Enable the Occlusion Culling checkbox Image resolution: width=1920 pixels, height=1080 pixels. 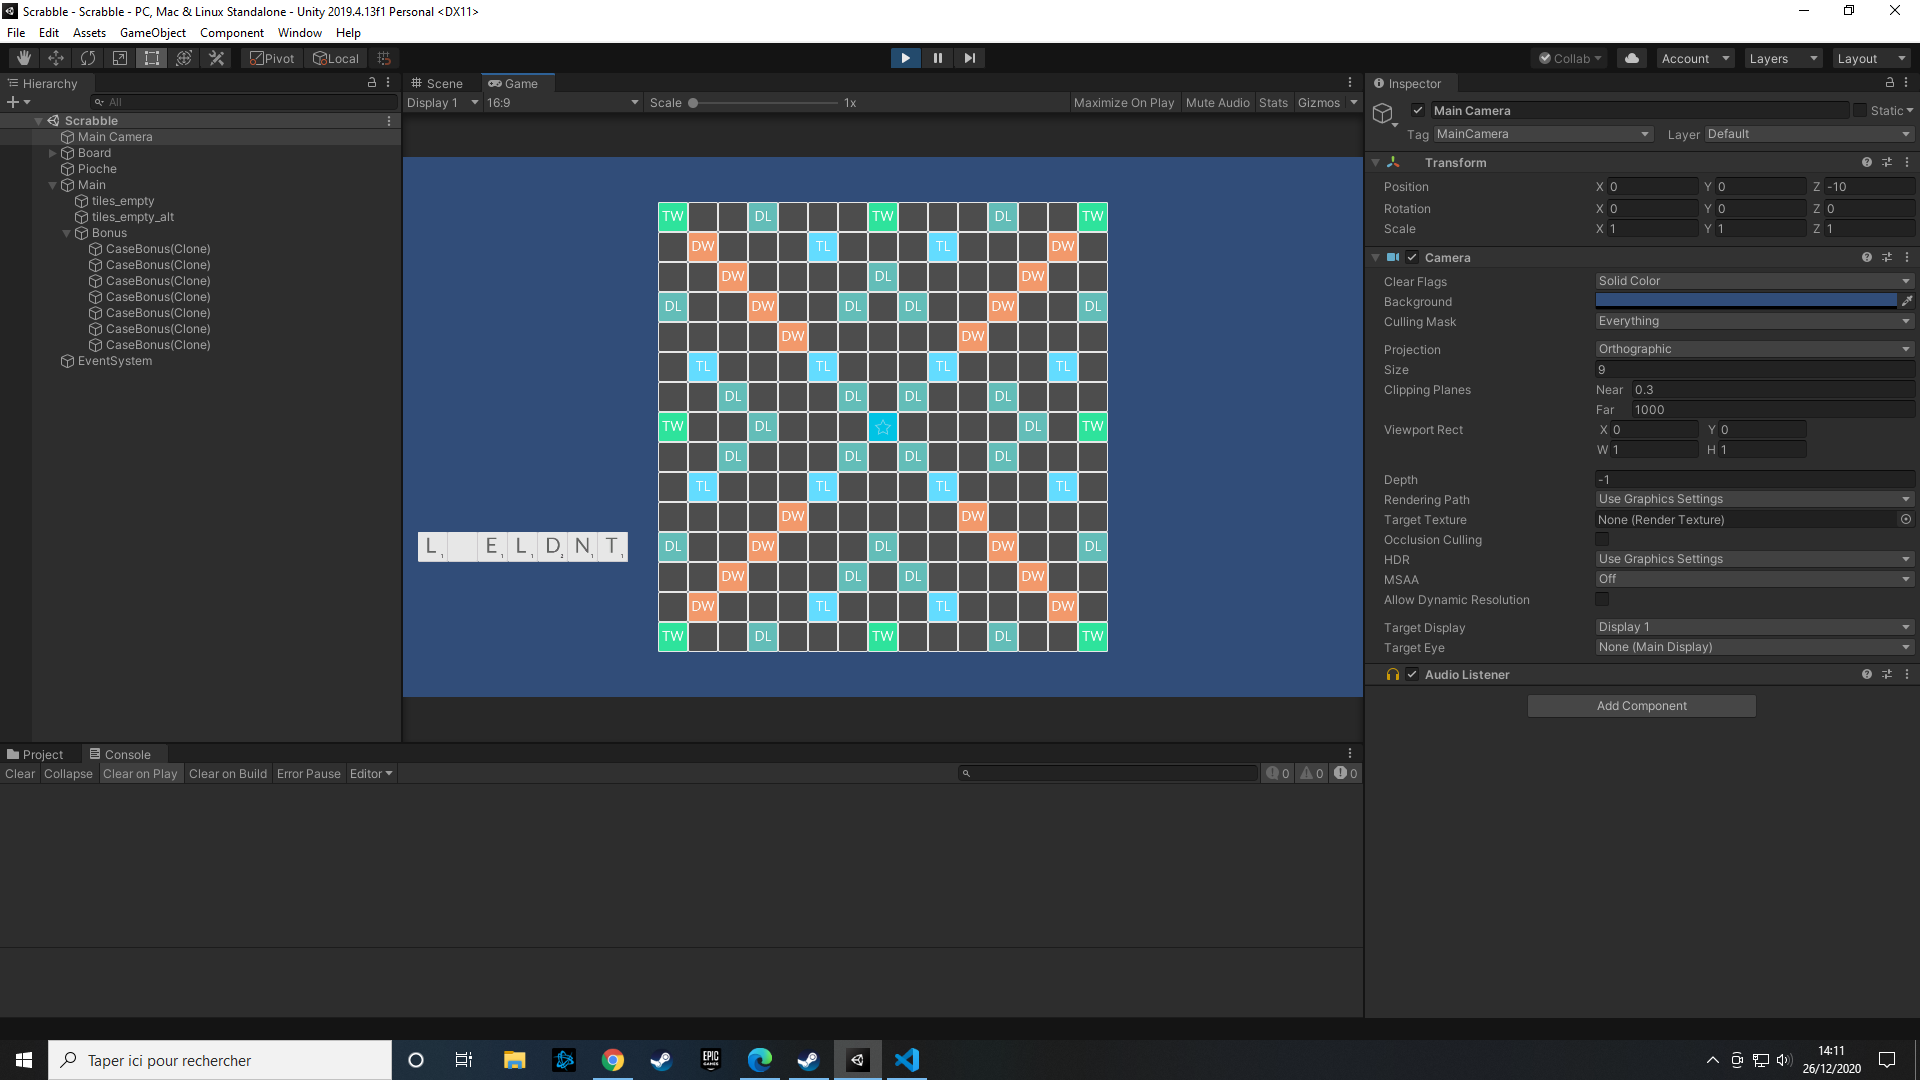click(x=1603, y=539)
